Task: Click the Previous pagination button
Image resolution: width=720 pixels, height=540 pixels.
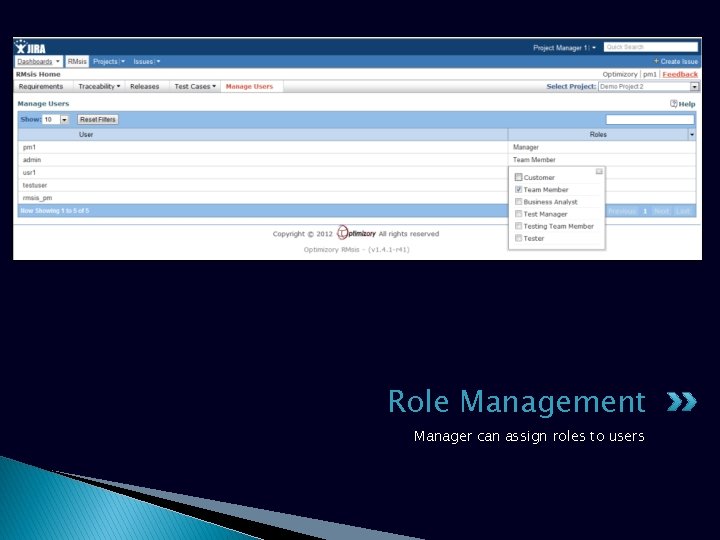Action: 622,211
